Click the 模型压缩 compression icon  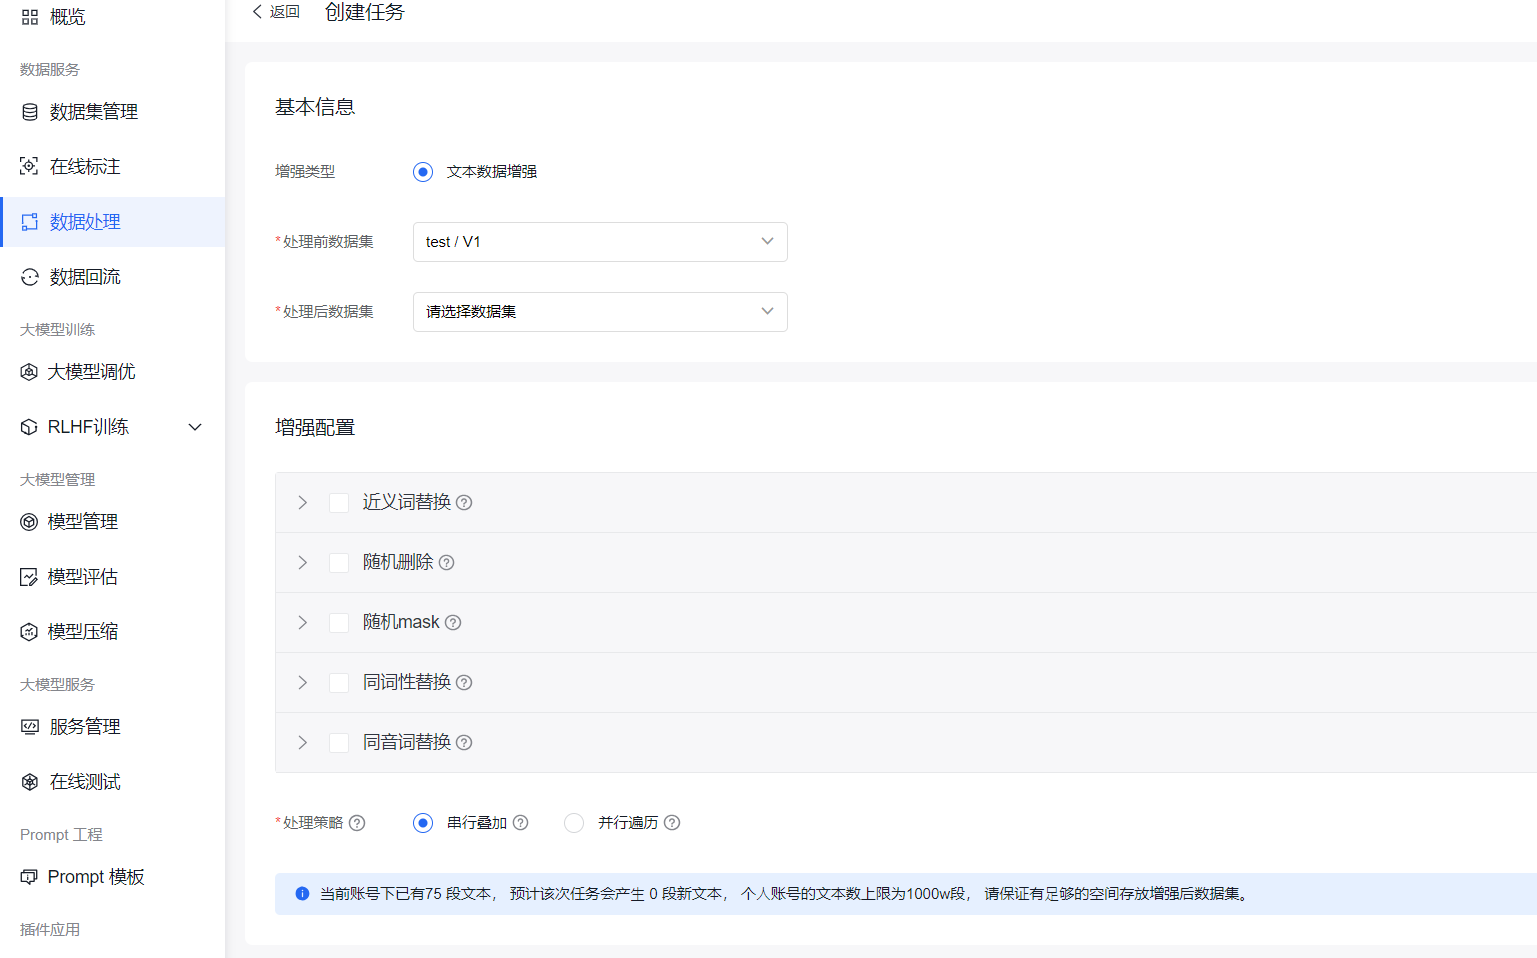[29, 632]
